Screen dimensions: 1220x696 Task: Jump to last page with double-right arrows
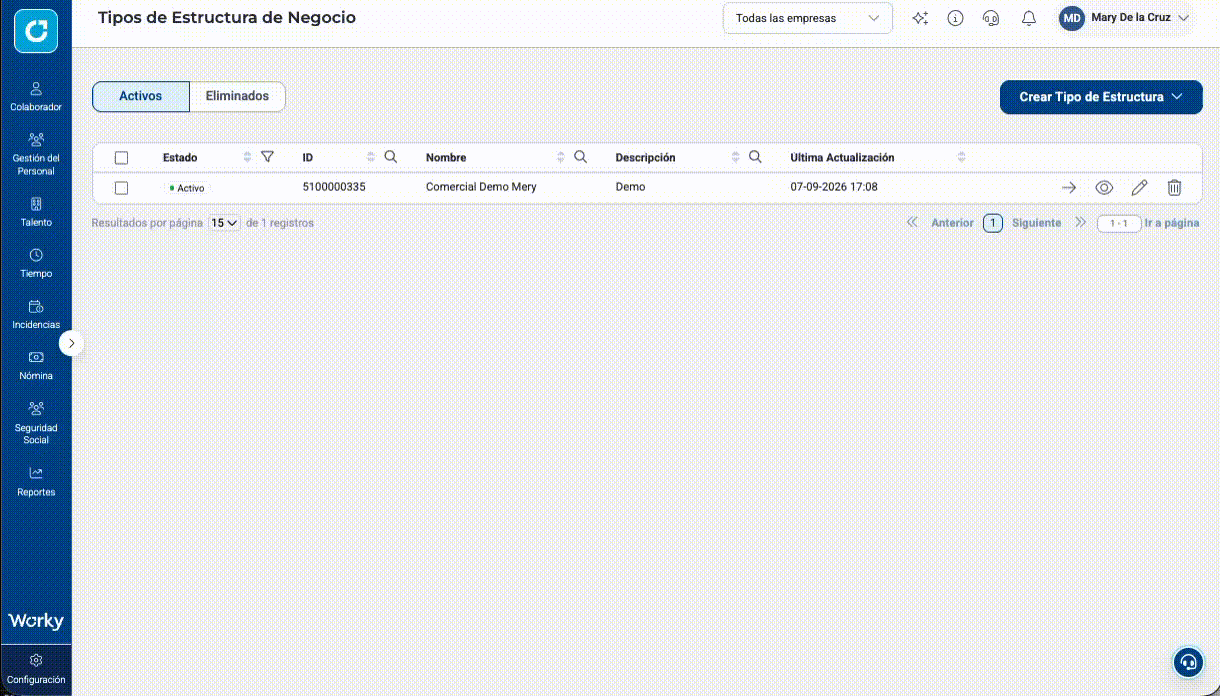point(1080,223)
